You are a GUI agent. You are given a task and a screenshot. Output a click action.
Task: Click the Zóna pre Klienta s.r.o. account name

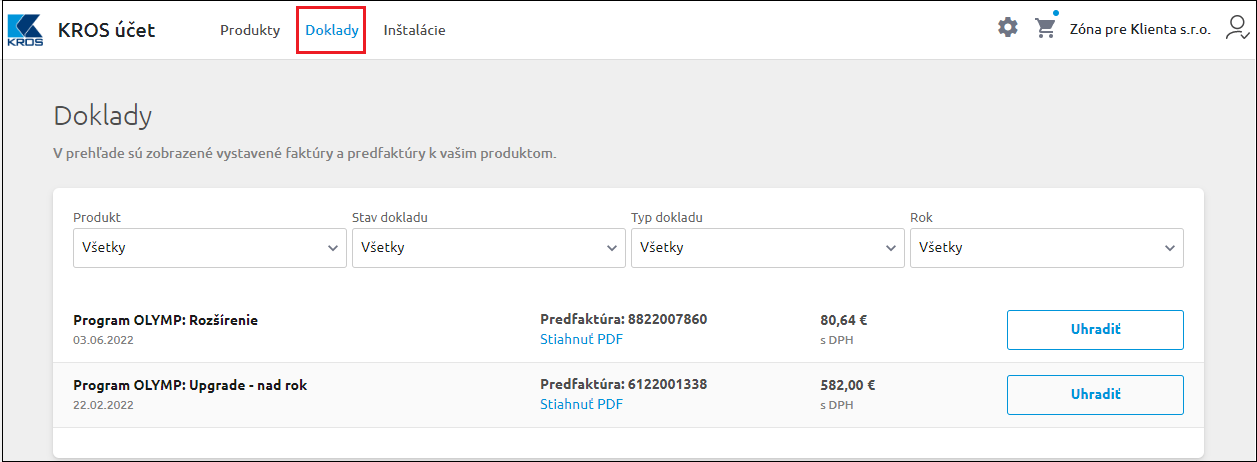[1140, 29]
